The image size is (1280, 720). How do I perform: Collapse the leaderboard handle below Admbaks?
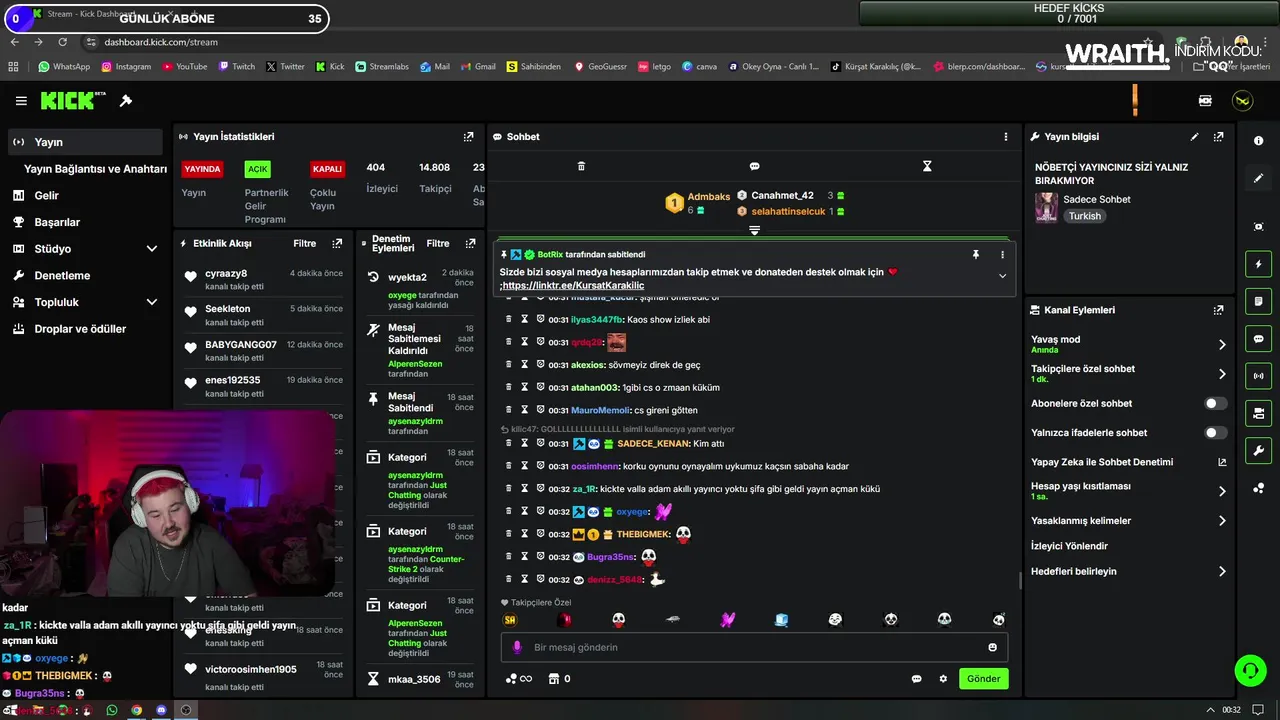754,230
